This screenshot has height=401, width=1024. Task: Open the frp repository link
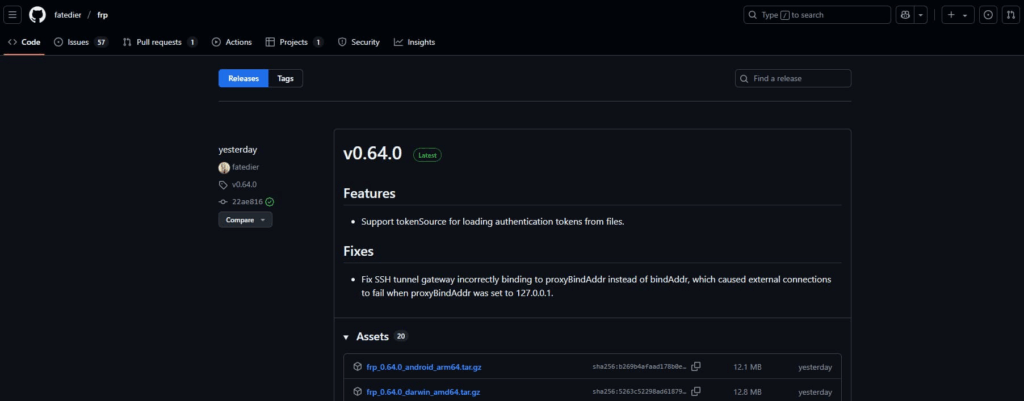(x=103, y=15)
